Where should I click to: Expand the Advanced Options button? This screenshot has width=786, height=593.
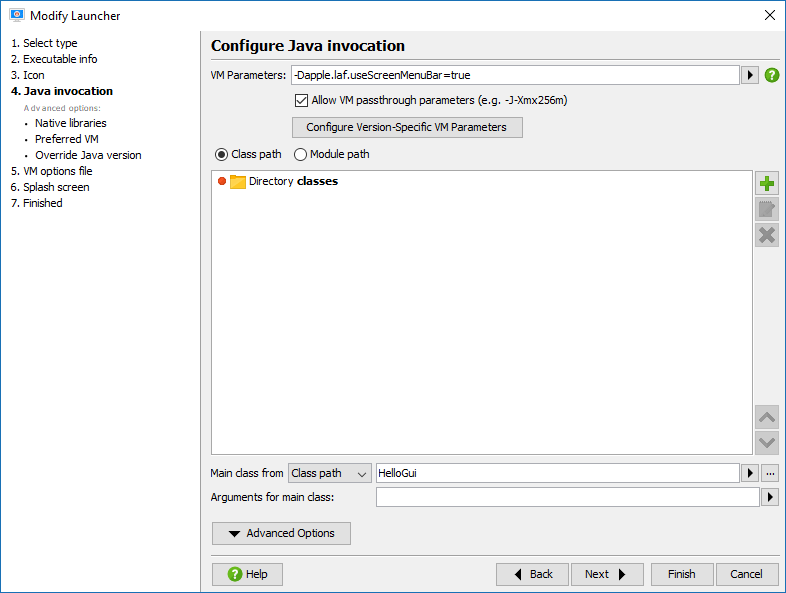point(281,533)
